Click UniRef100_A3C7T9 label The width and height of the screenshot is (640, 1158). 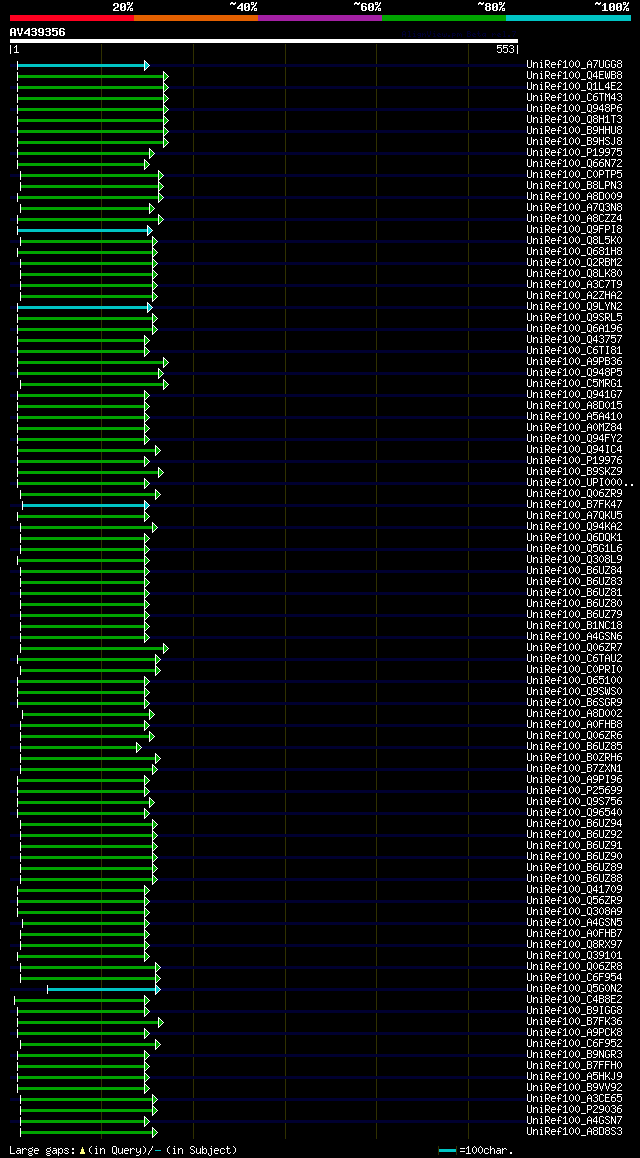574,284
